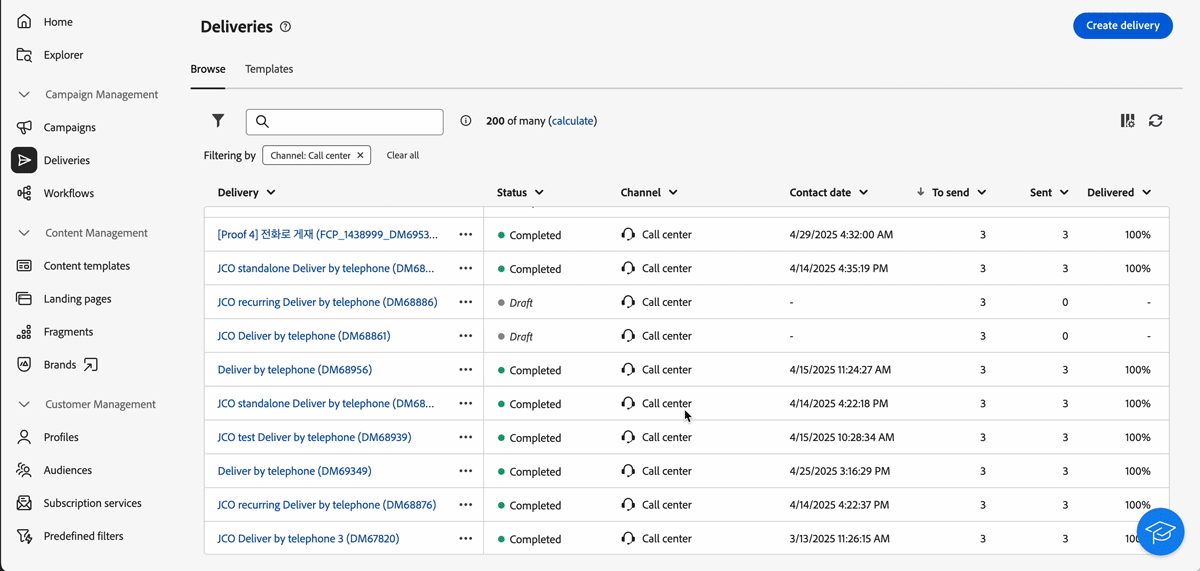
Task: Remove the Channel: Call center filter chip
Action: pyautogui.click(x=360, y=156)
